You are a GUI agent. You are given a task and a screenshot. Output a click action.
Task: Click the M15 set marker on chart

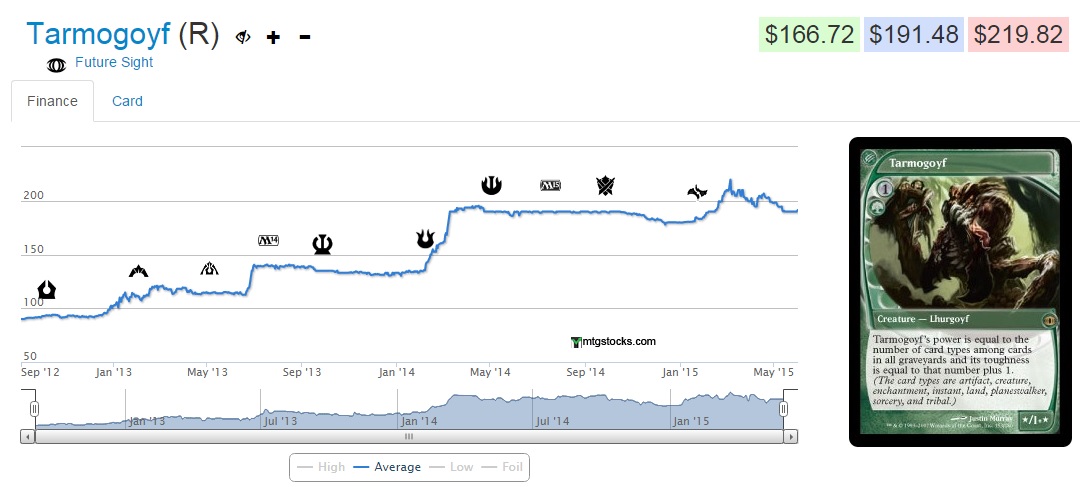(x=550, y=185)
